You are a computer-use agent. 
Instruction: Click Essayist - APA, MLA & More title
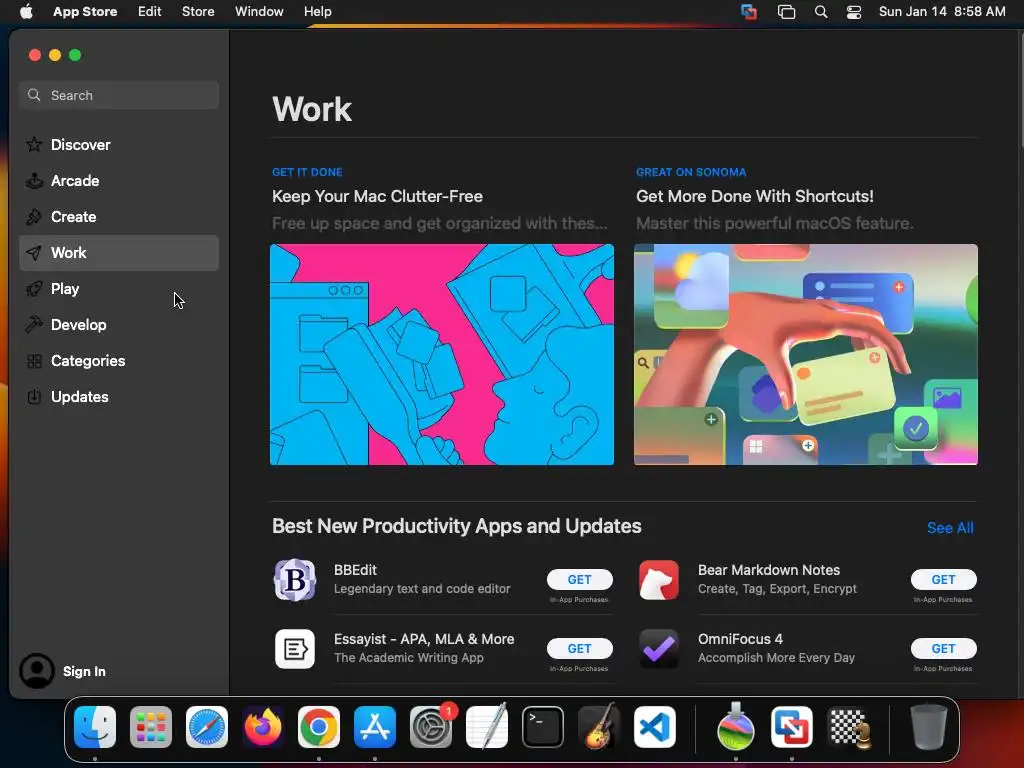point(424,639)
